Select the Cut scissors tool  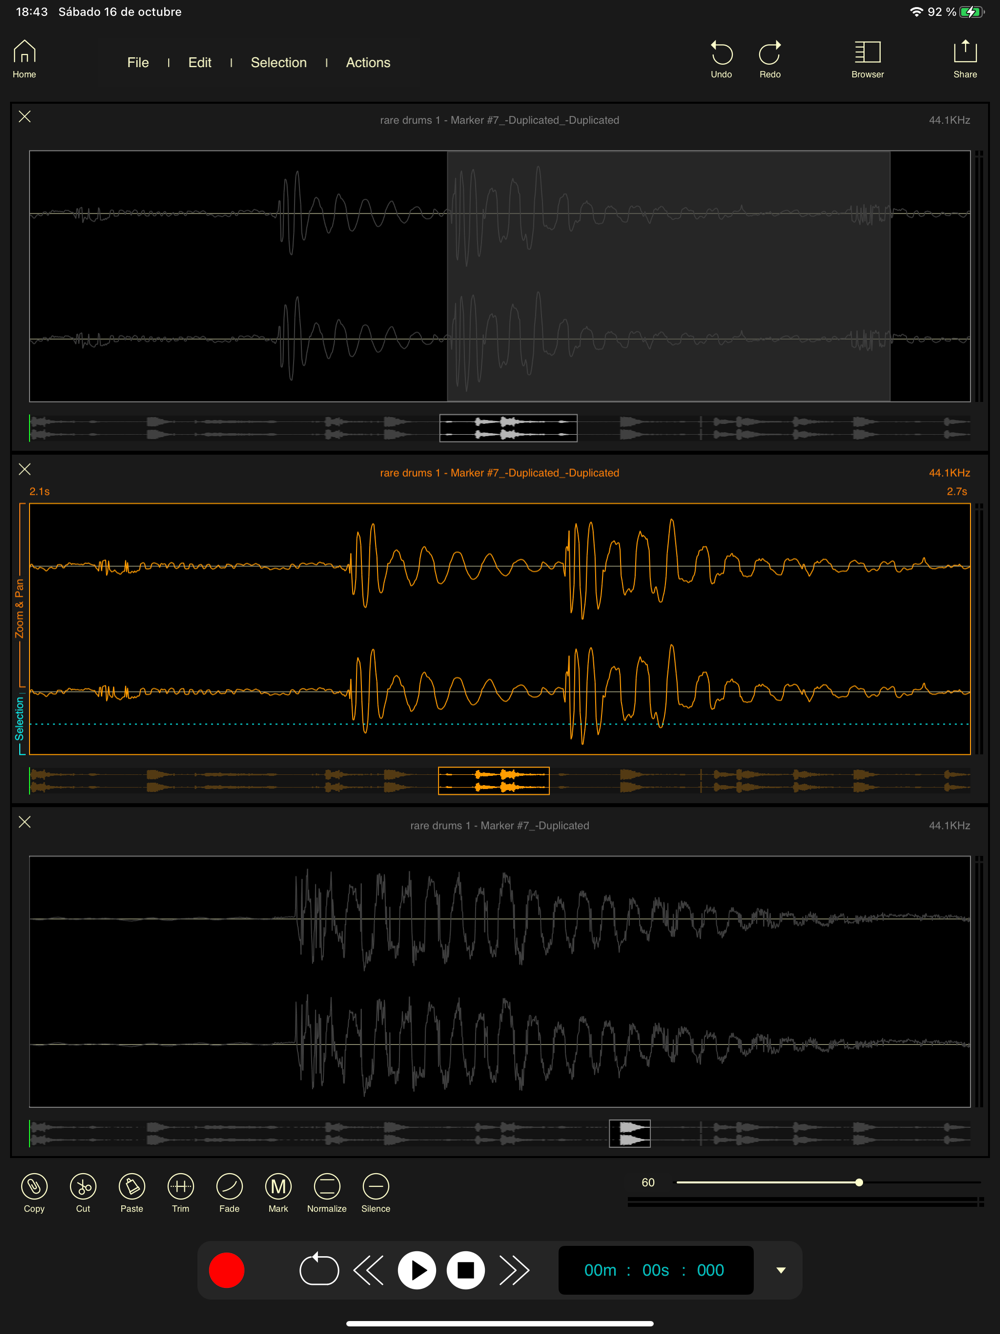point(83,1187)
